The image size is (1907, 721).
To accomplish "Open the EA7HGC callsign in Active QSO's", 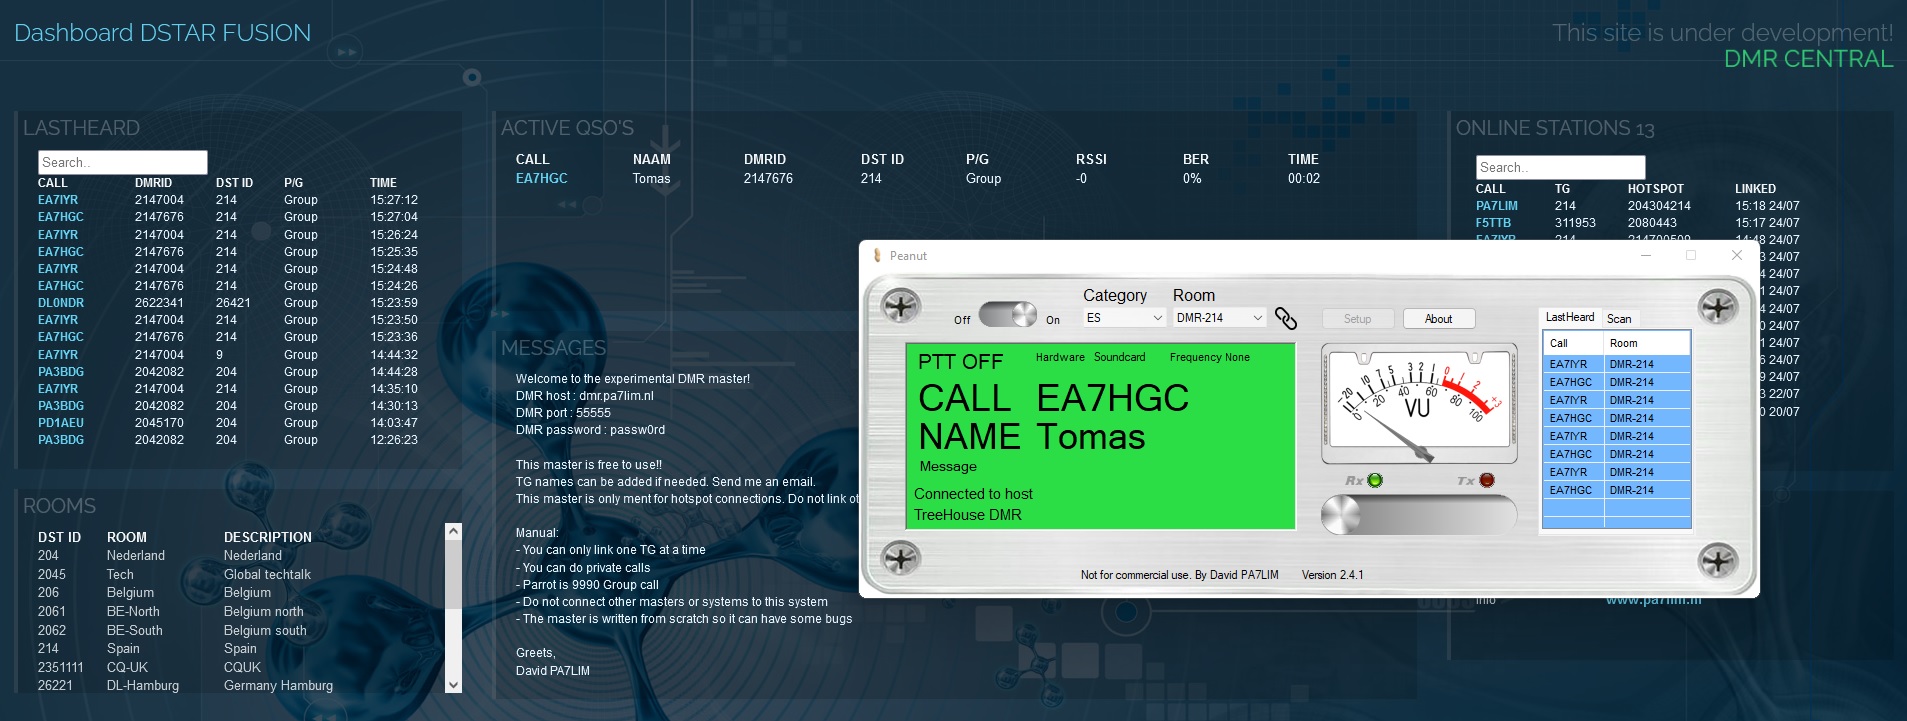I will tap(541, 179).
